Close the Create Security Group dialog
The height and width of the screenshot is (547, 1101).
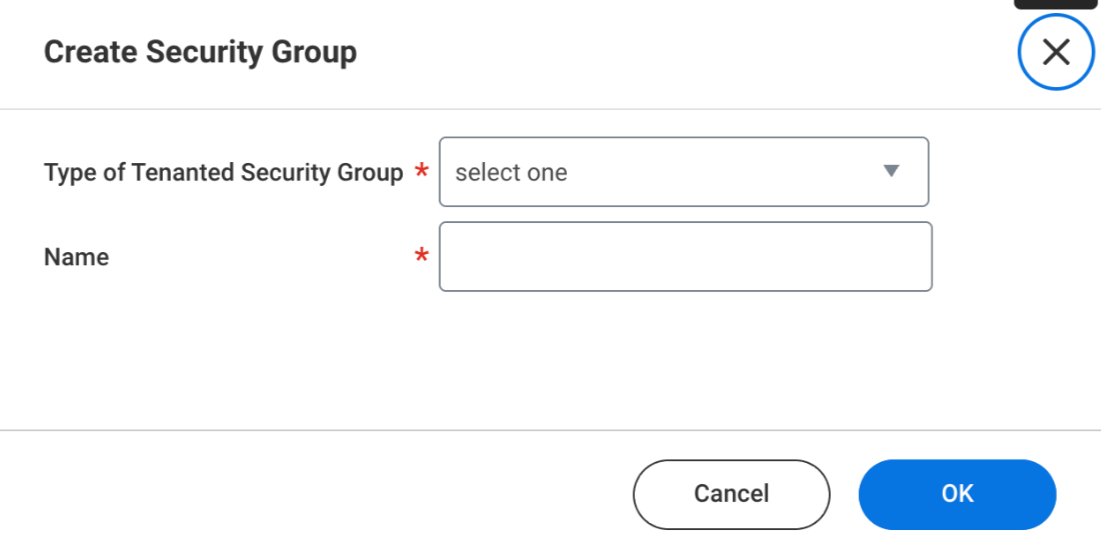click(1056, 52)
